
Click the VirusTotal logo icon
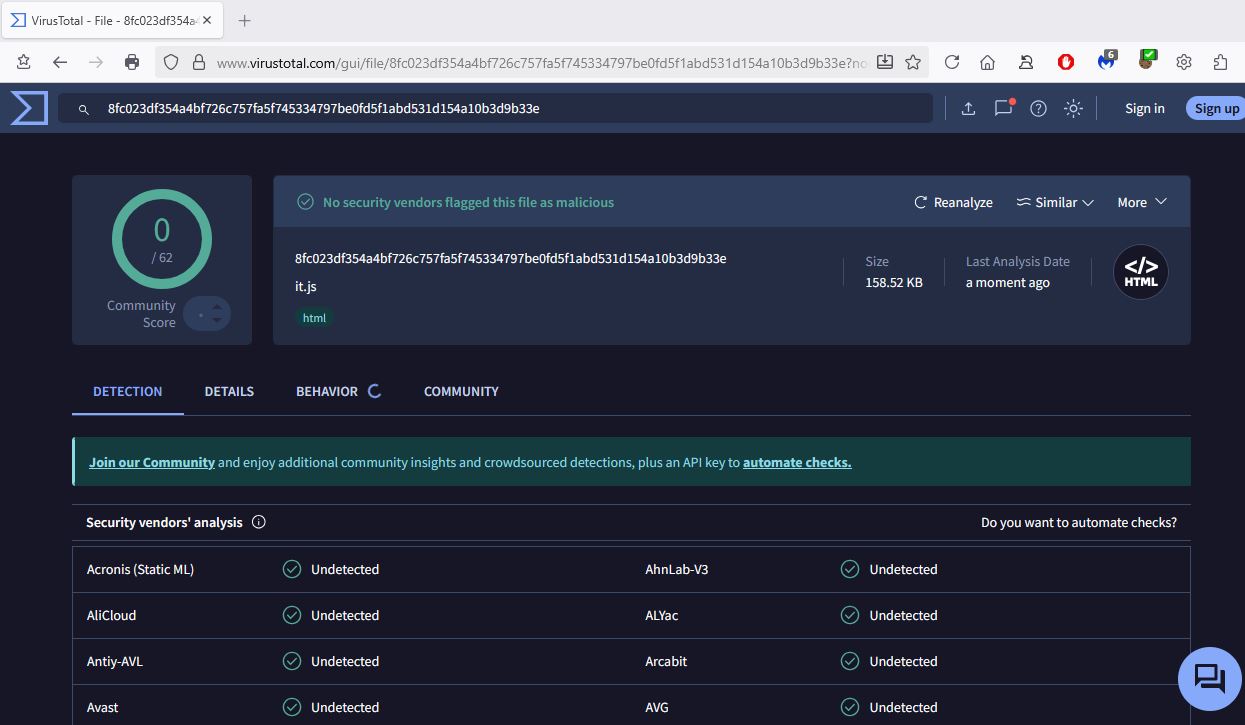click(x=29, y=108)
